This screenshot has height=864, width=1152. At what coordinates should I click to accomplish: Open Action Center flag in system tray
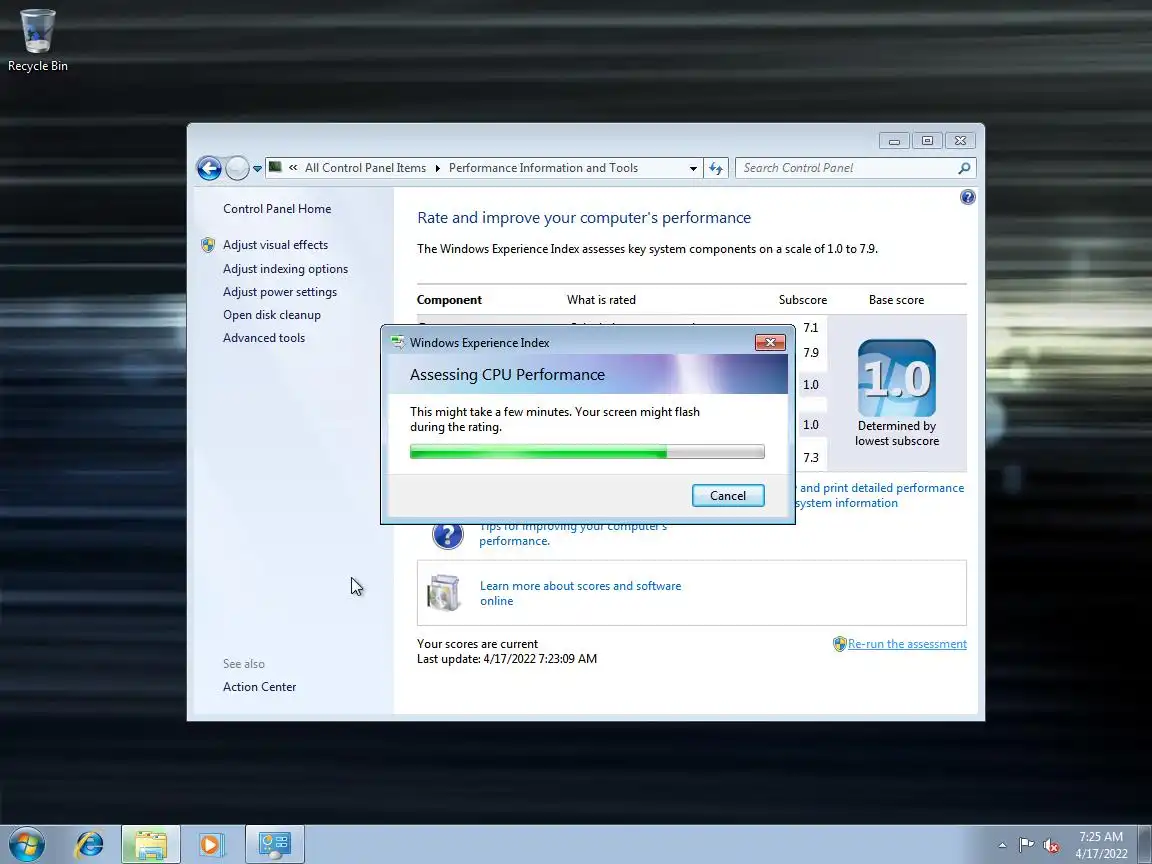pyautogui.click(x=1026, y=846)
